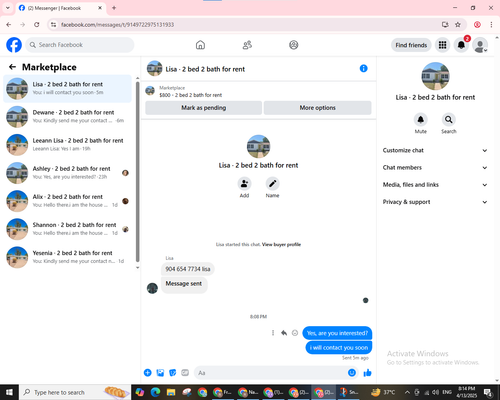React to 'Yes, are you interested?' message
This screenshot has width=500, height=400.
coord(295,333)
